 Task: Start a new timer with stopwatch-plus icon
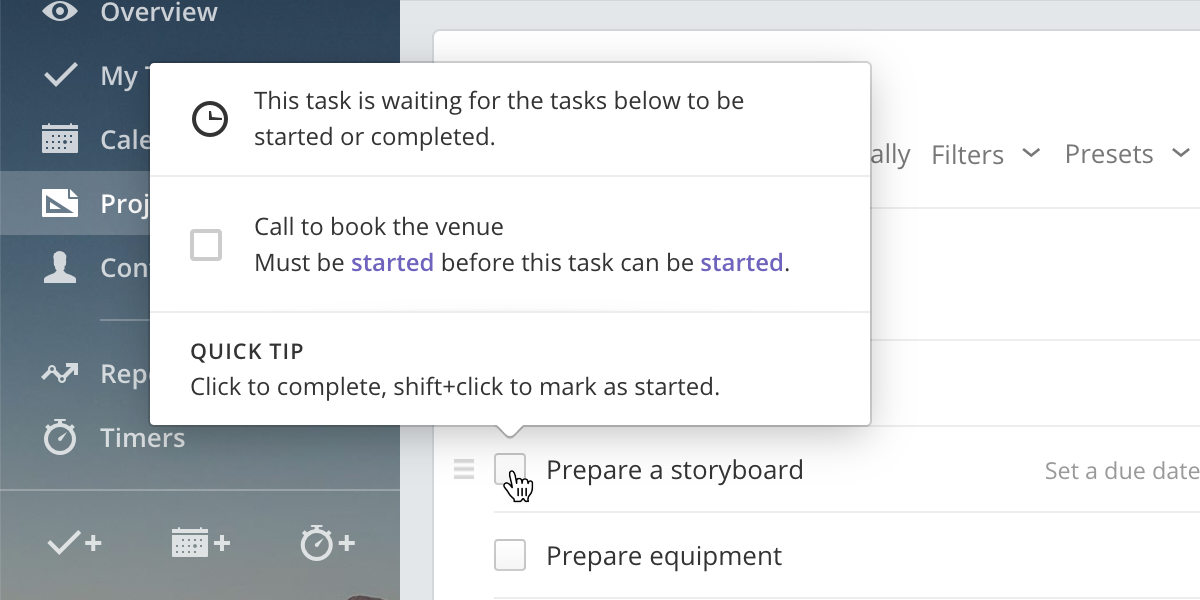(327, 542)
